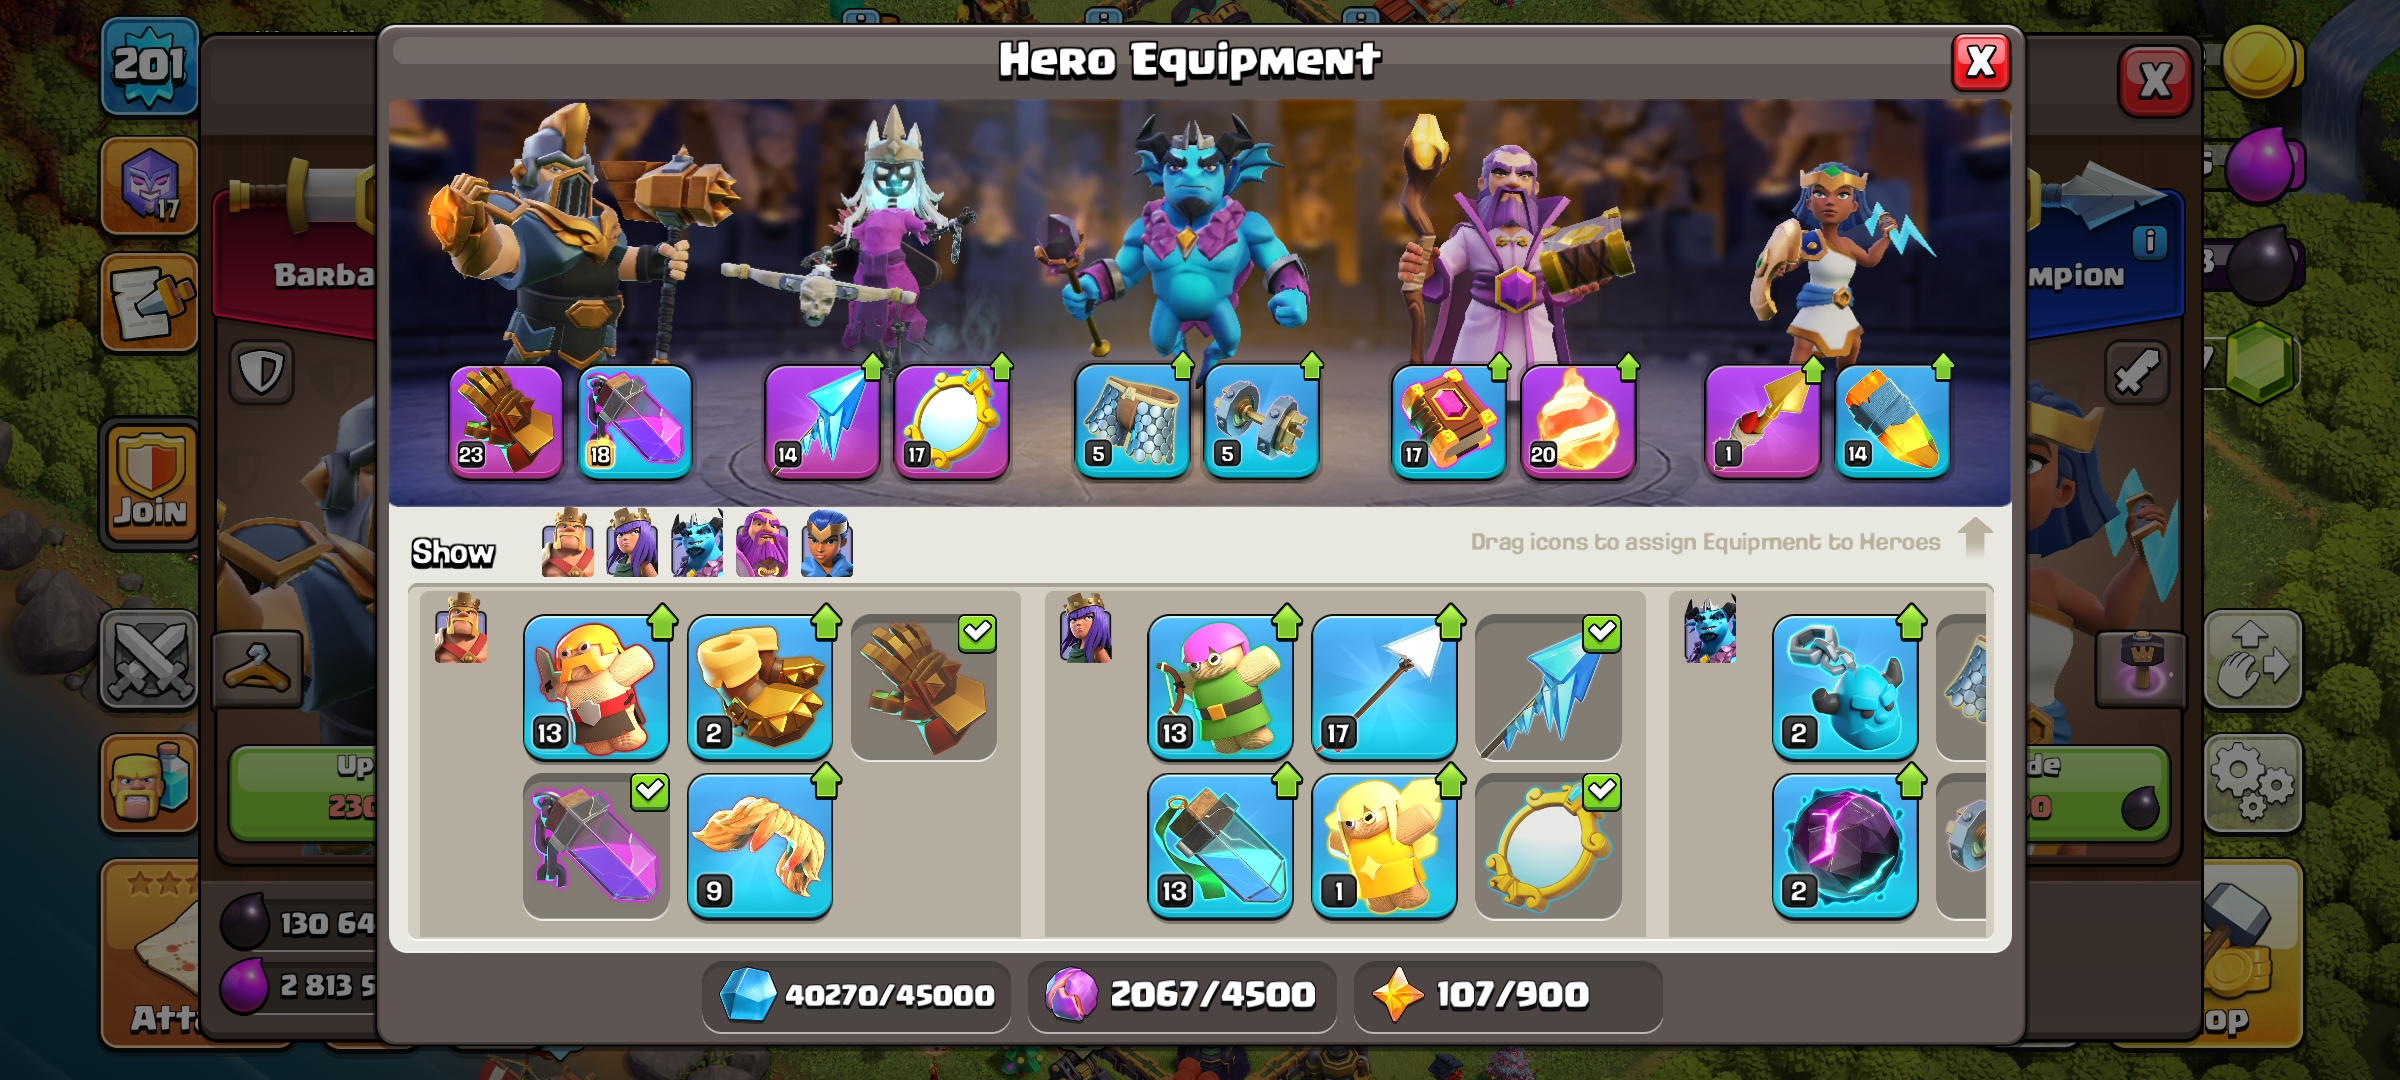Select the Barbarian Puppet equipment level 13
Viewport: 2400px width, 1080px height.
[x=596, y=687]
